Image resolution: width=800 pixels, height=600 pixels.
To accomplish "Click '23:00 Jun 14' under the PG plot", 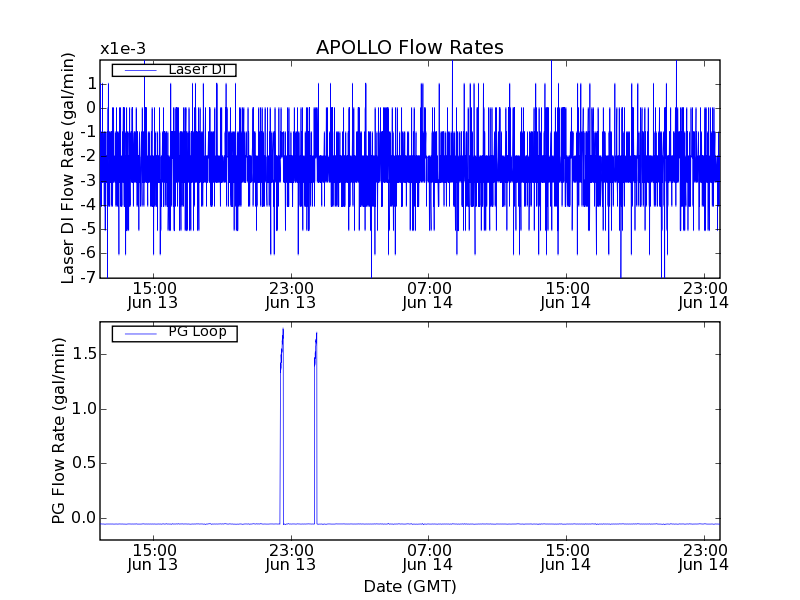I will [x=704, y=558].
